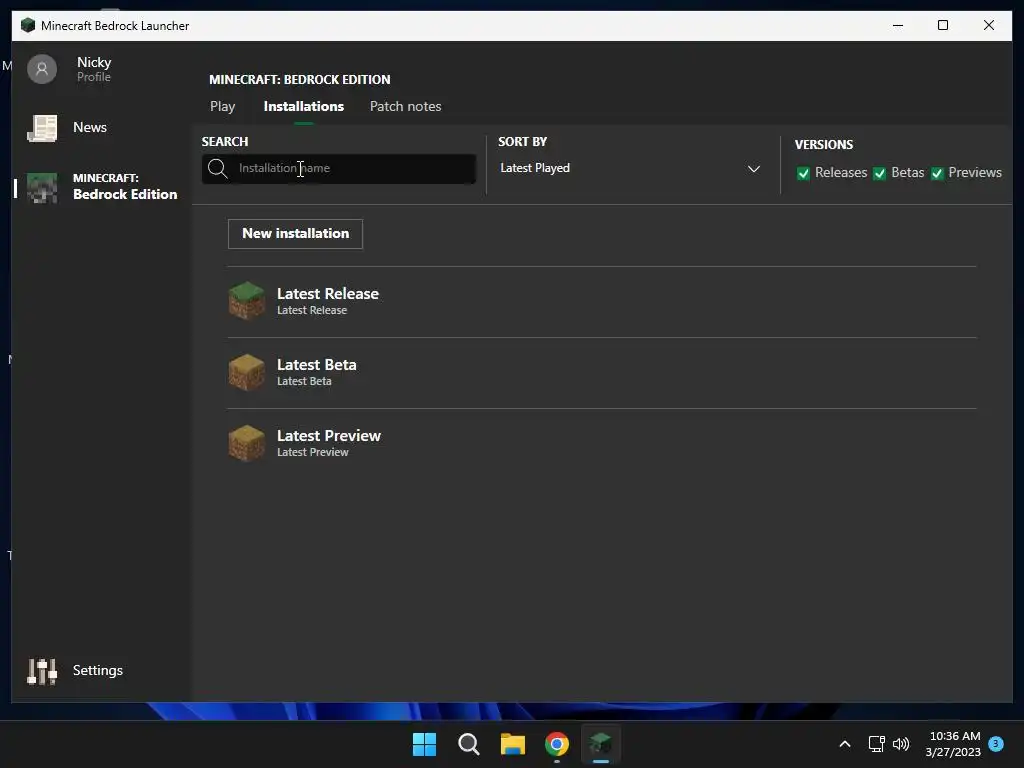Click network status tray icon
1024x768 pixels.
point(876,744)
